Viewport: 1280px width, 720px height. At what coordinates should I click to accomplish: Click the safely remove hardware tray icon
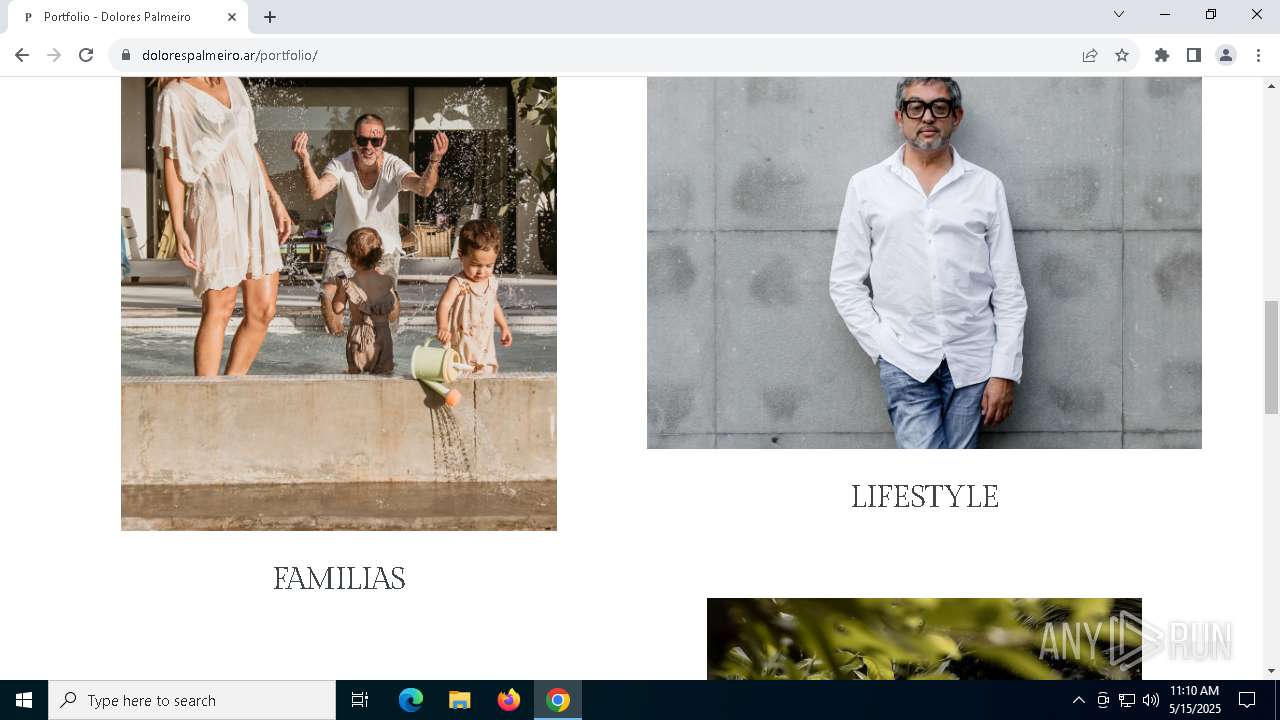coord(1103,700)
